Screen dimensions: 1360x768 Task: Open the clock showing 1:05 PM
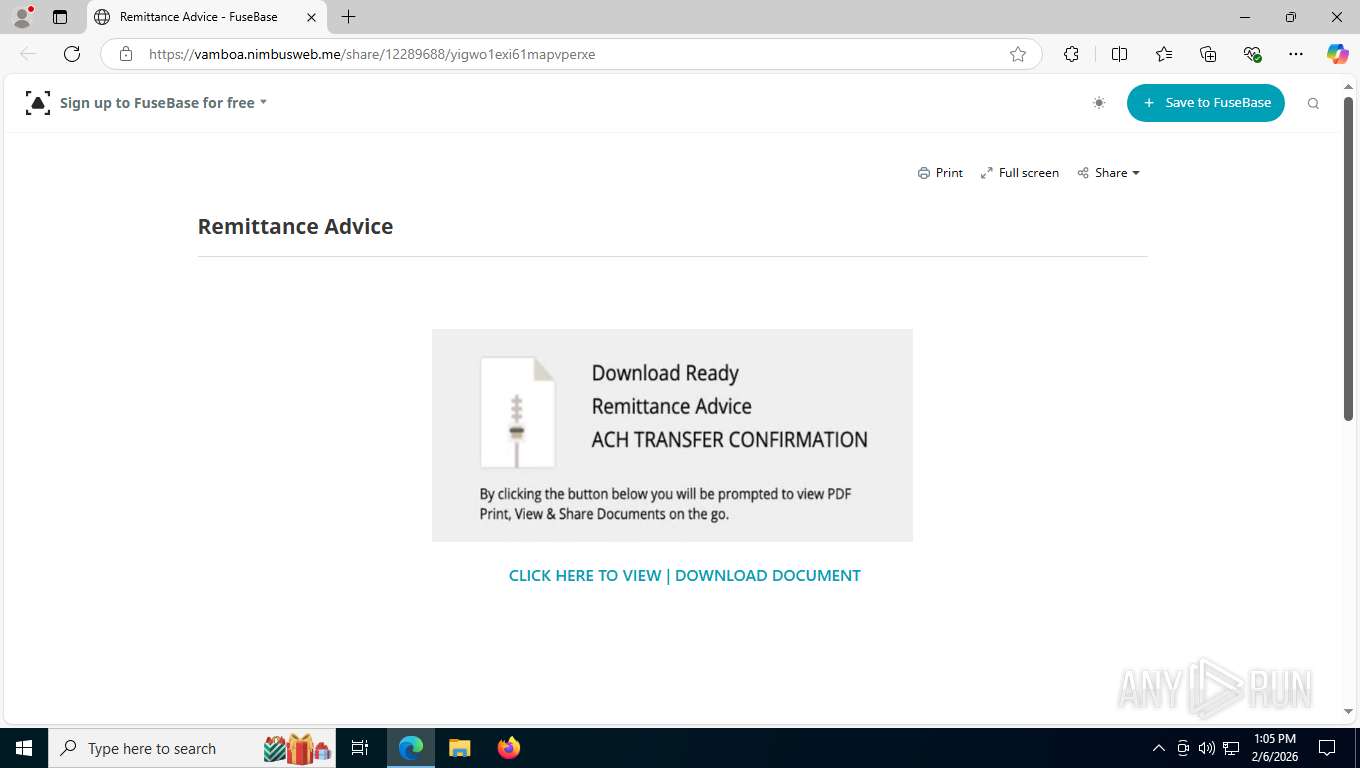point(1274,748)
